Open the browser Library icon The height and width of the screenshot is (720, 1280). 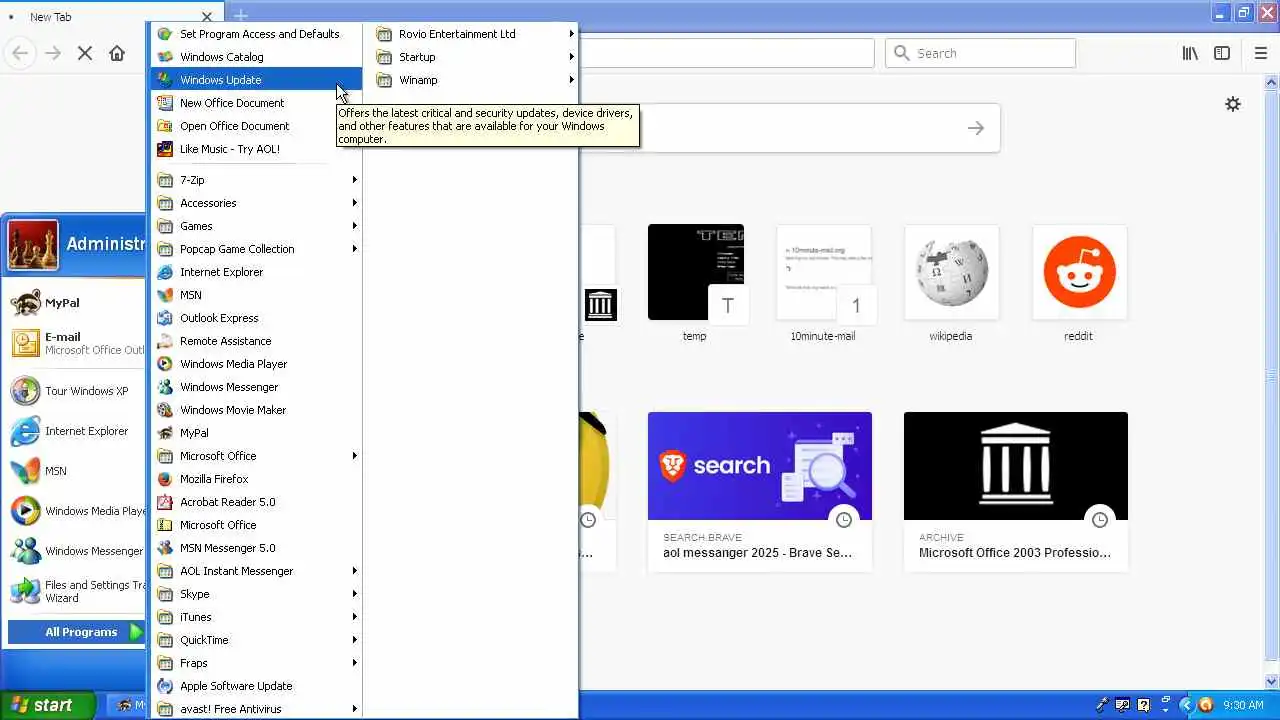tap(1190, 53)
